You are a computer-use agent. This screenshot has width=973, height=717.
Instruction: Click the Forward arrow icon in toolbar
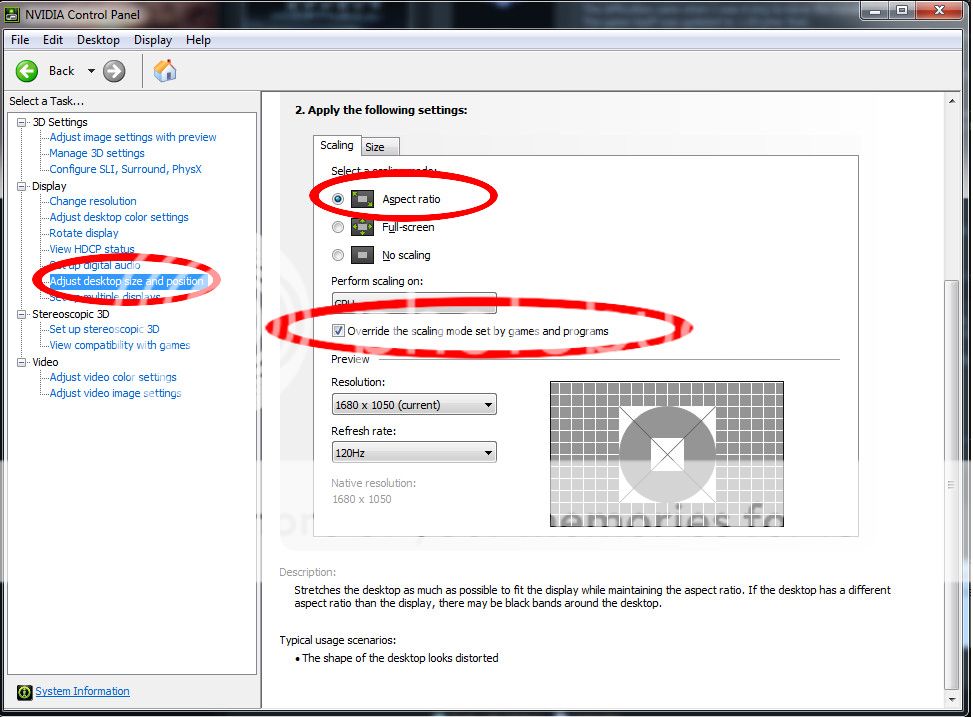114,71
